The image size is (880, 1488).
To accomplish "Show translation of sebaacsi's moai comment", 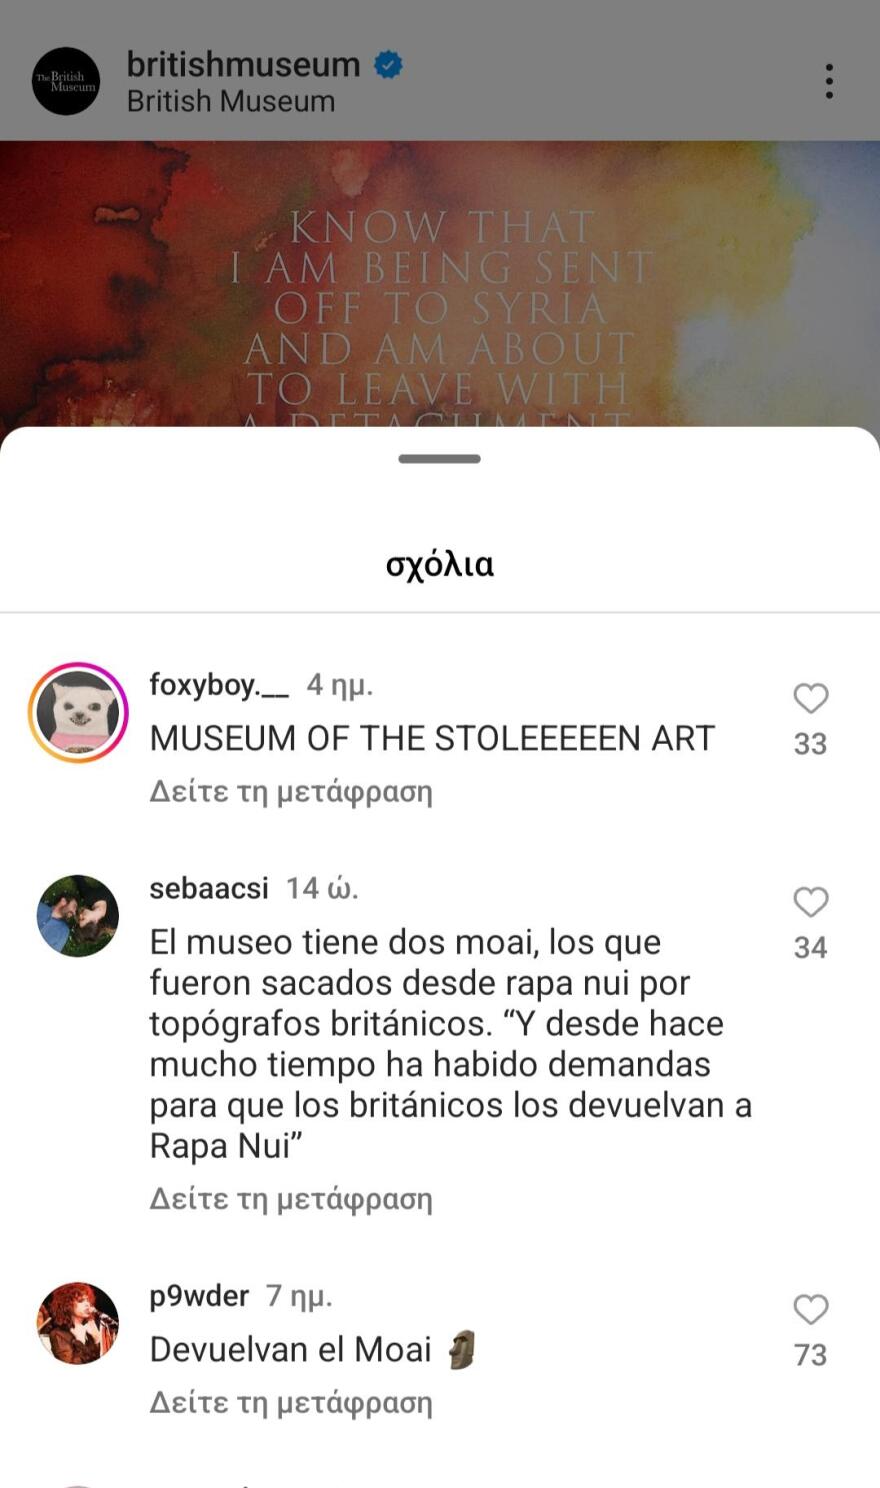I will click(x=291, y=1199).
